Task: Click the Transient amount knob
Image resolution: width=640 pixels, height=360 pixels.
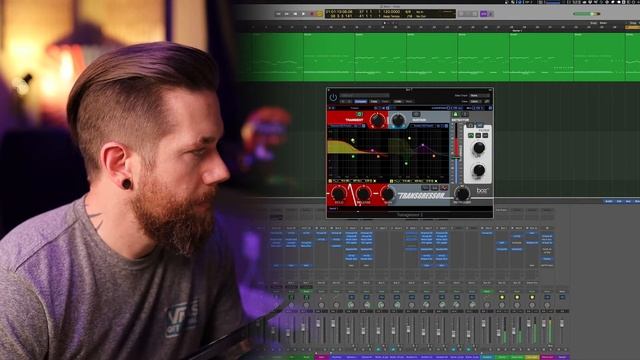Action: [378, 120]
